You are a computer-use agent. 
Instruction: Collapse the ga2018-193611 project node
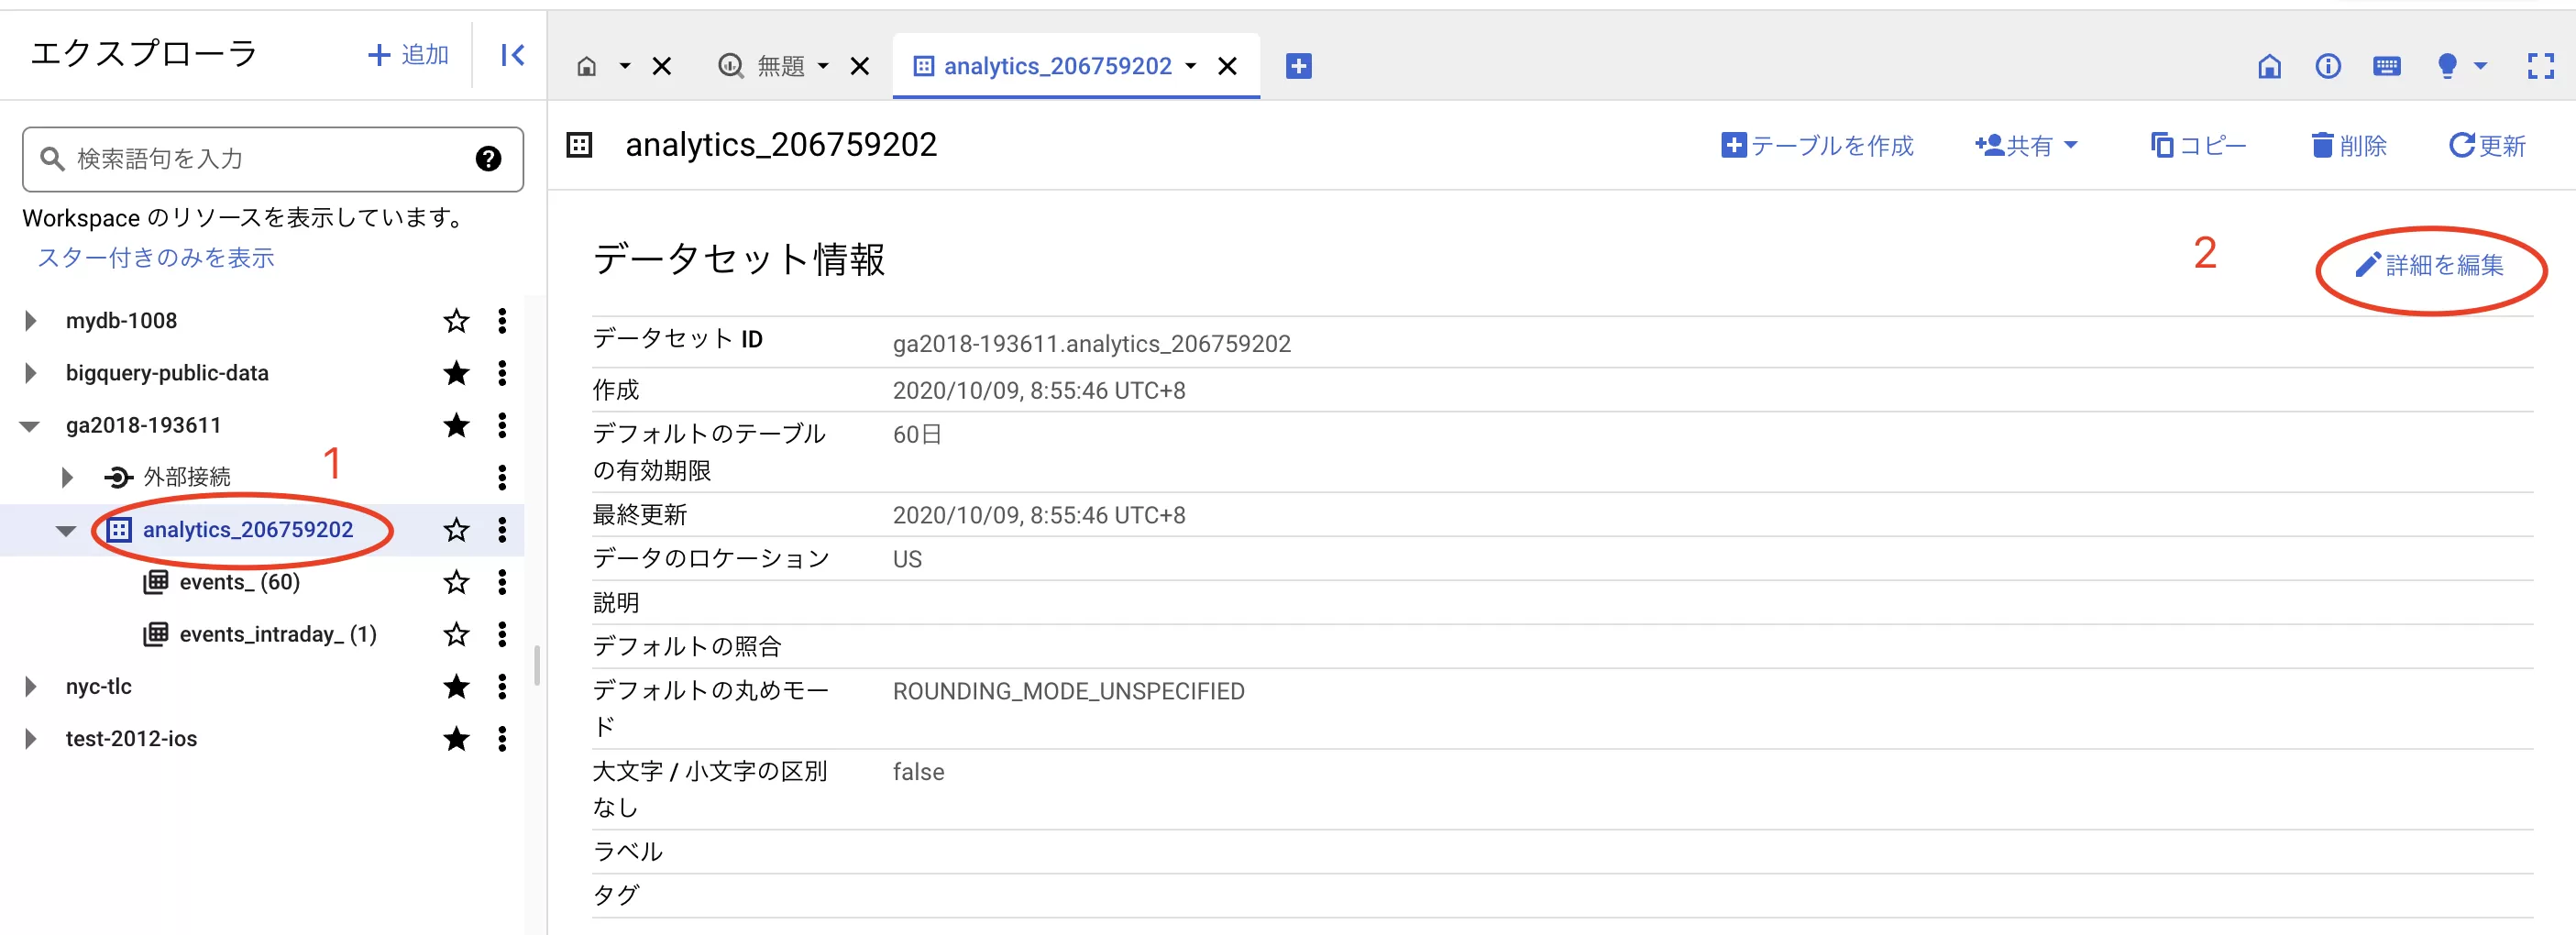coord(30,426)
